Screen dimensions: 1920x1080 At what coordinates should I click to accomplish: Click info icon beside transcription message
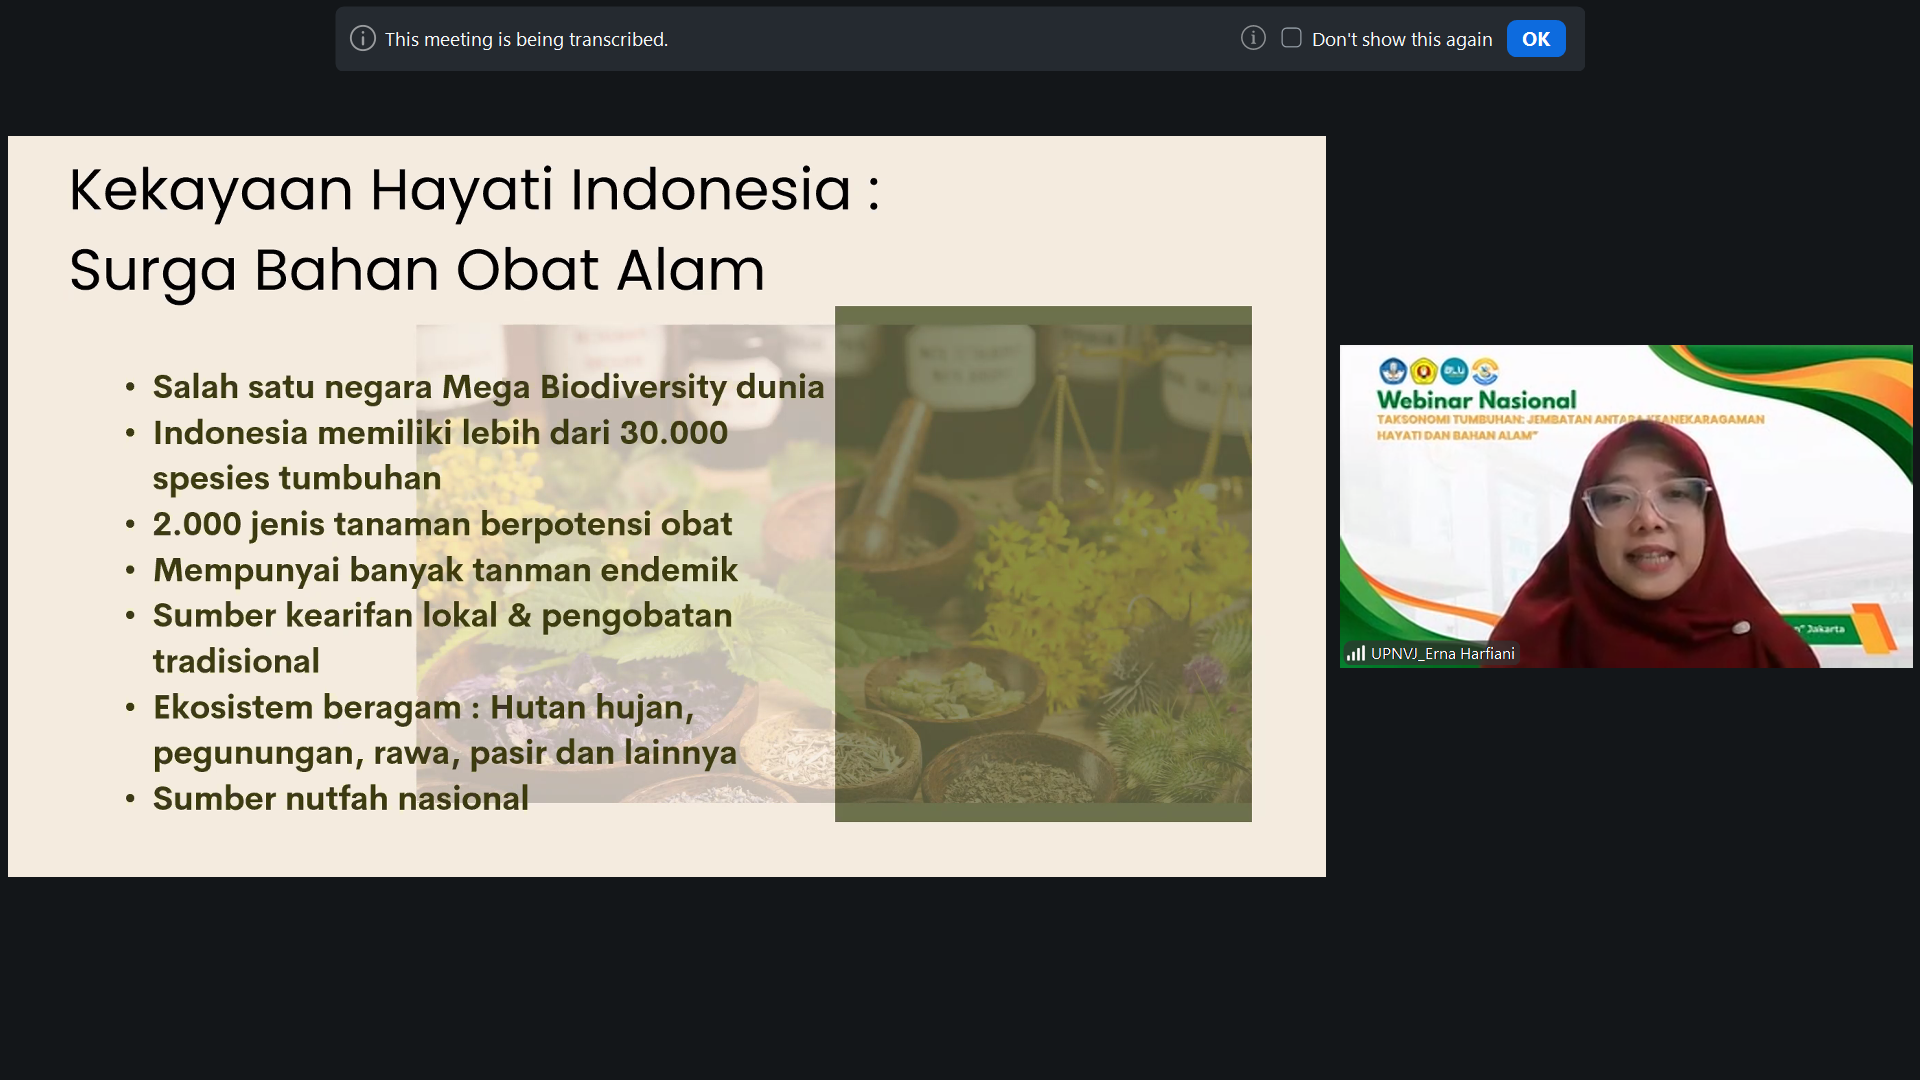(363, 39)
